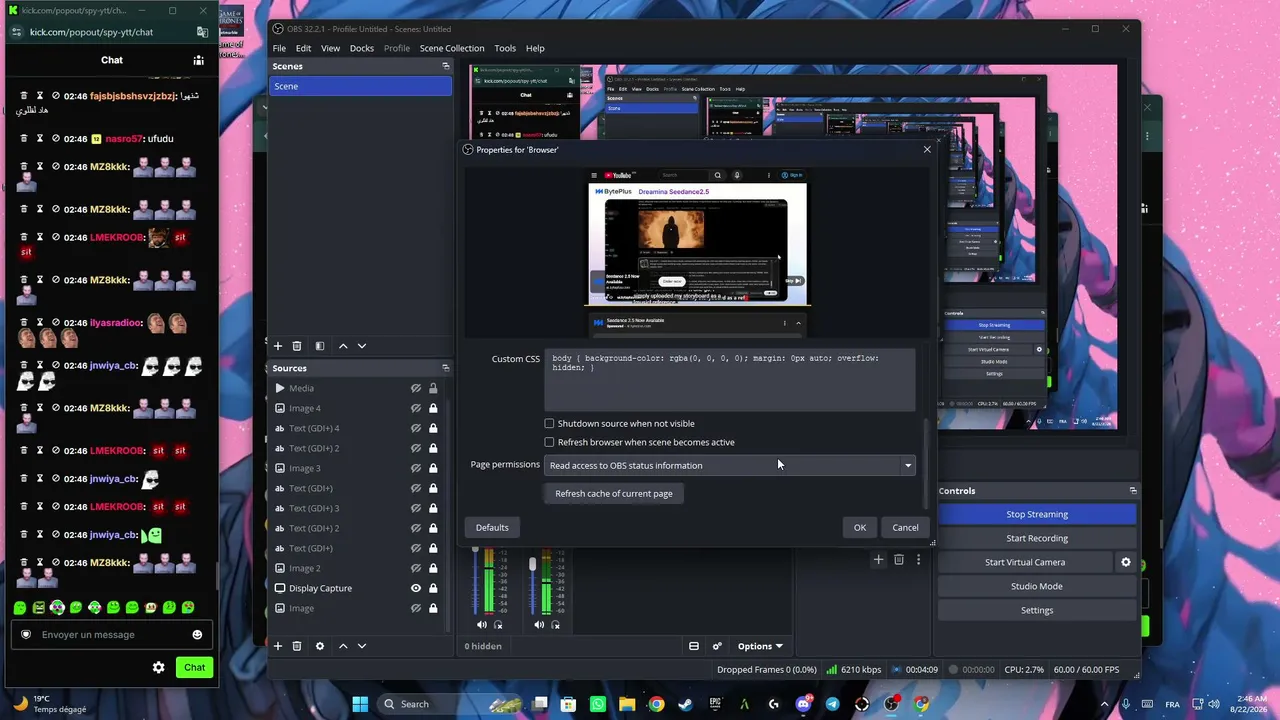Open source properties gear in Sources toolbar
Screen dimensions: 1280x720
320,646
